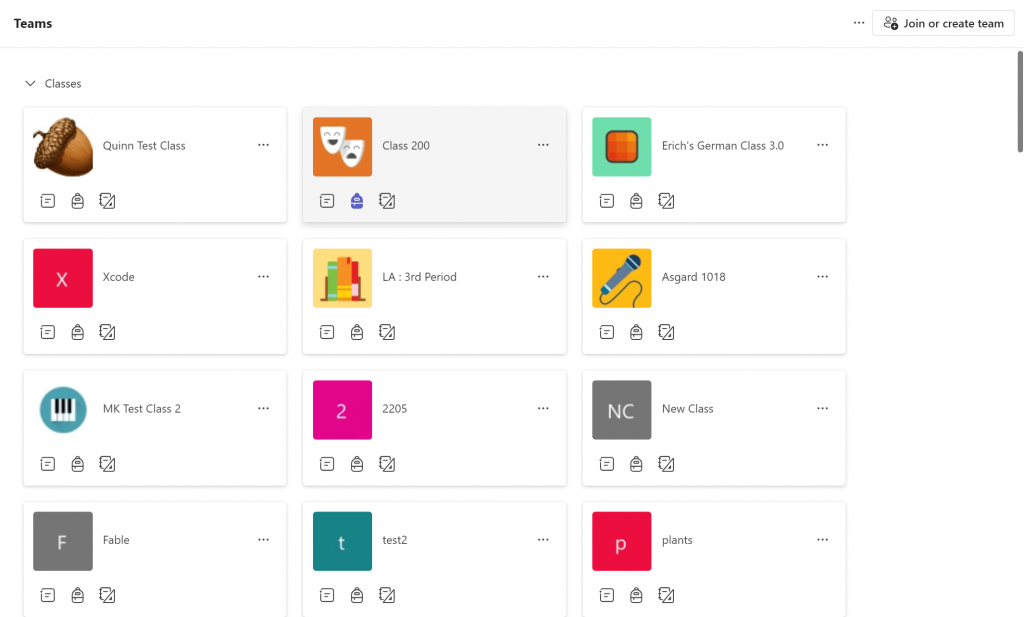
Task: Open the Xcode red X avatar
Action: click(63, 278)
